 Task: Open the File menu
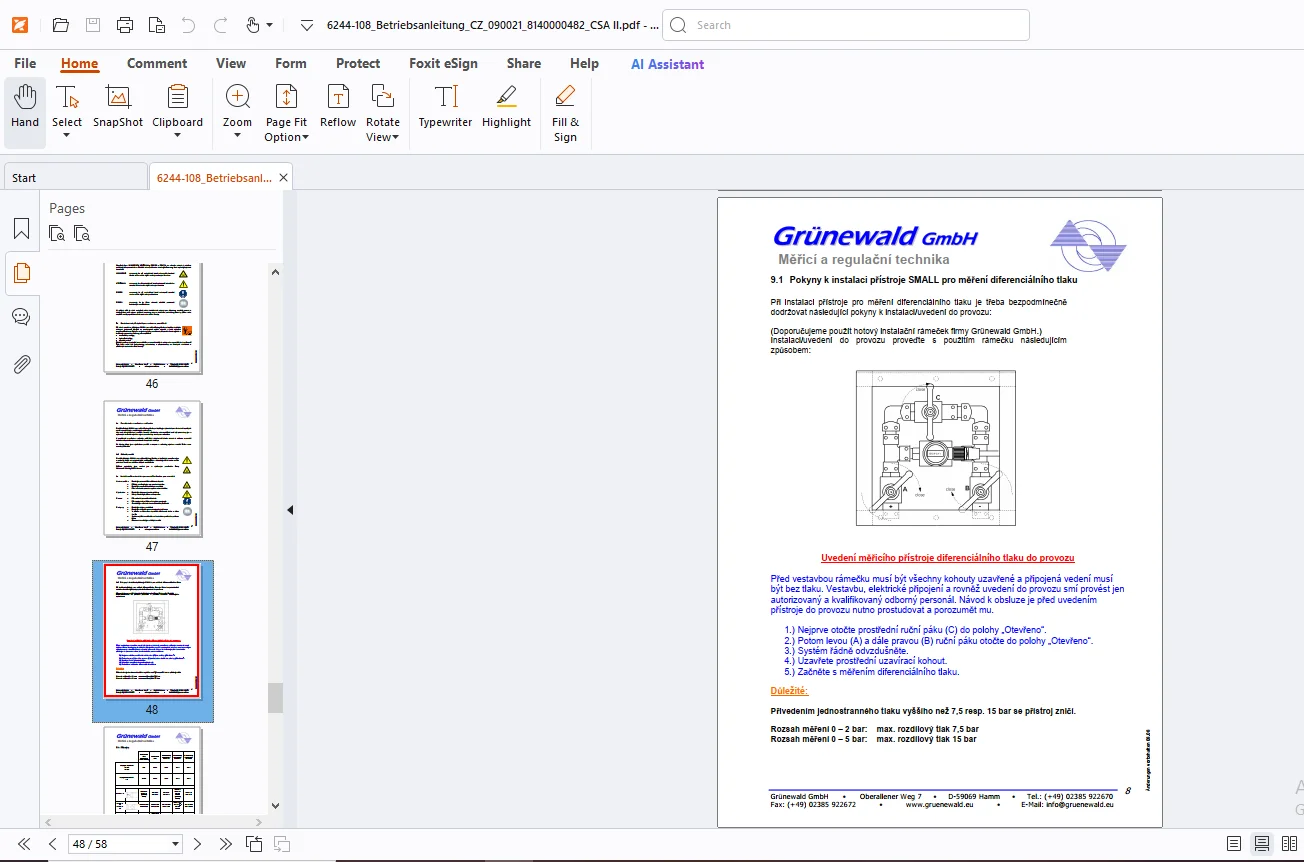coord(25,63)
